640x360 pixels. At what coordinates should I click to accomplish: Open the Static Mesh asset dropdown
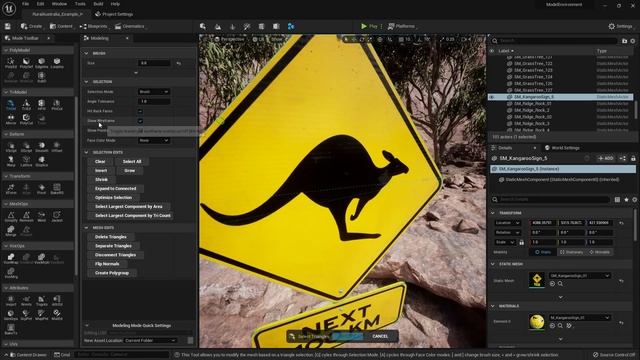pyautogui.click(x=580, y=276)
